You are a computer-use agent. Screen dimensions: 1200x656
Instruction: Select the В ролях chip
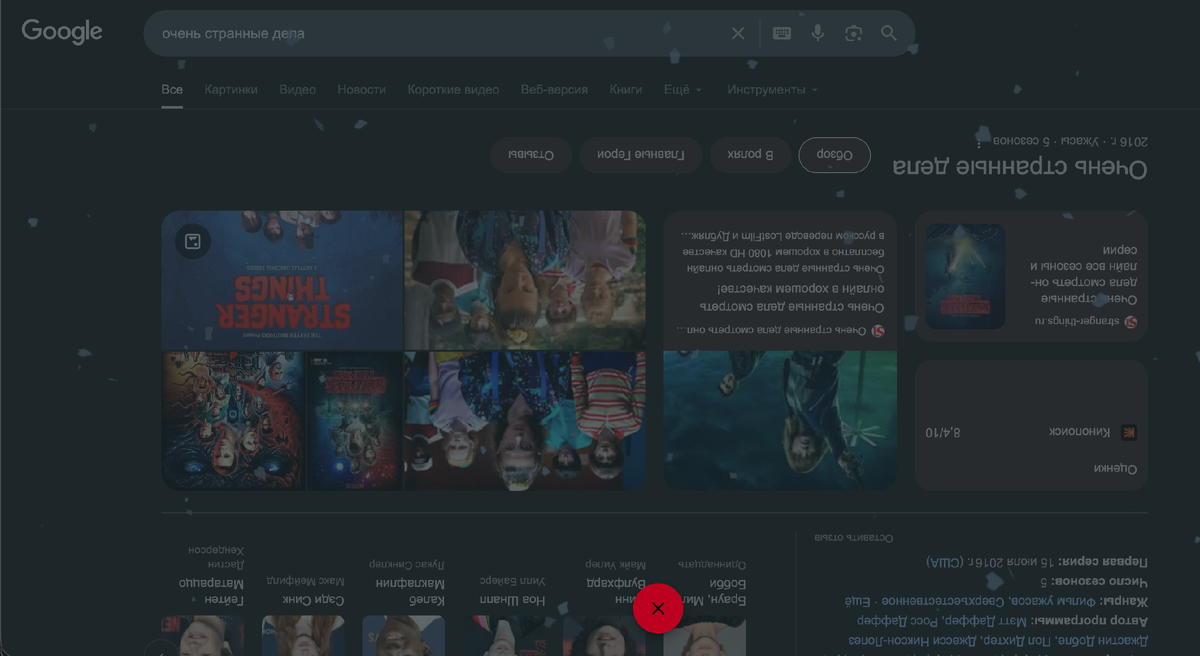(750, 155)
